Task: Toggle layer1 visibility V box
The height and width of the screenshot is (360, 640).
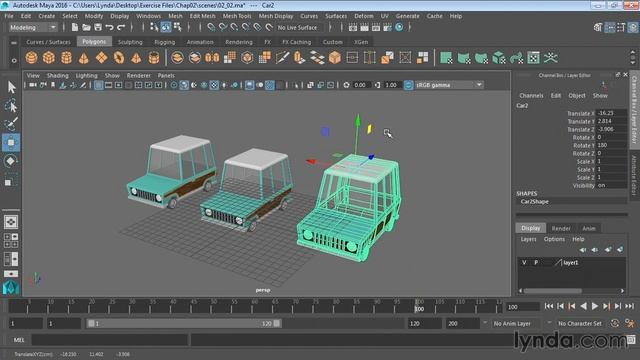Action: pyautogui.click(x=524, y=262)
